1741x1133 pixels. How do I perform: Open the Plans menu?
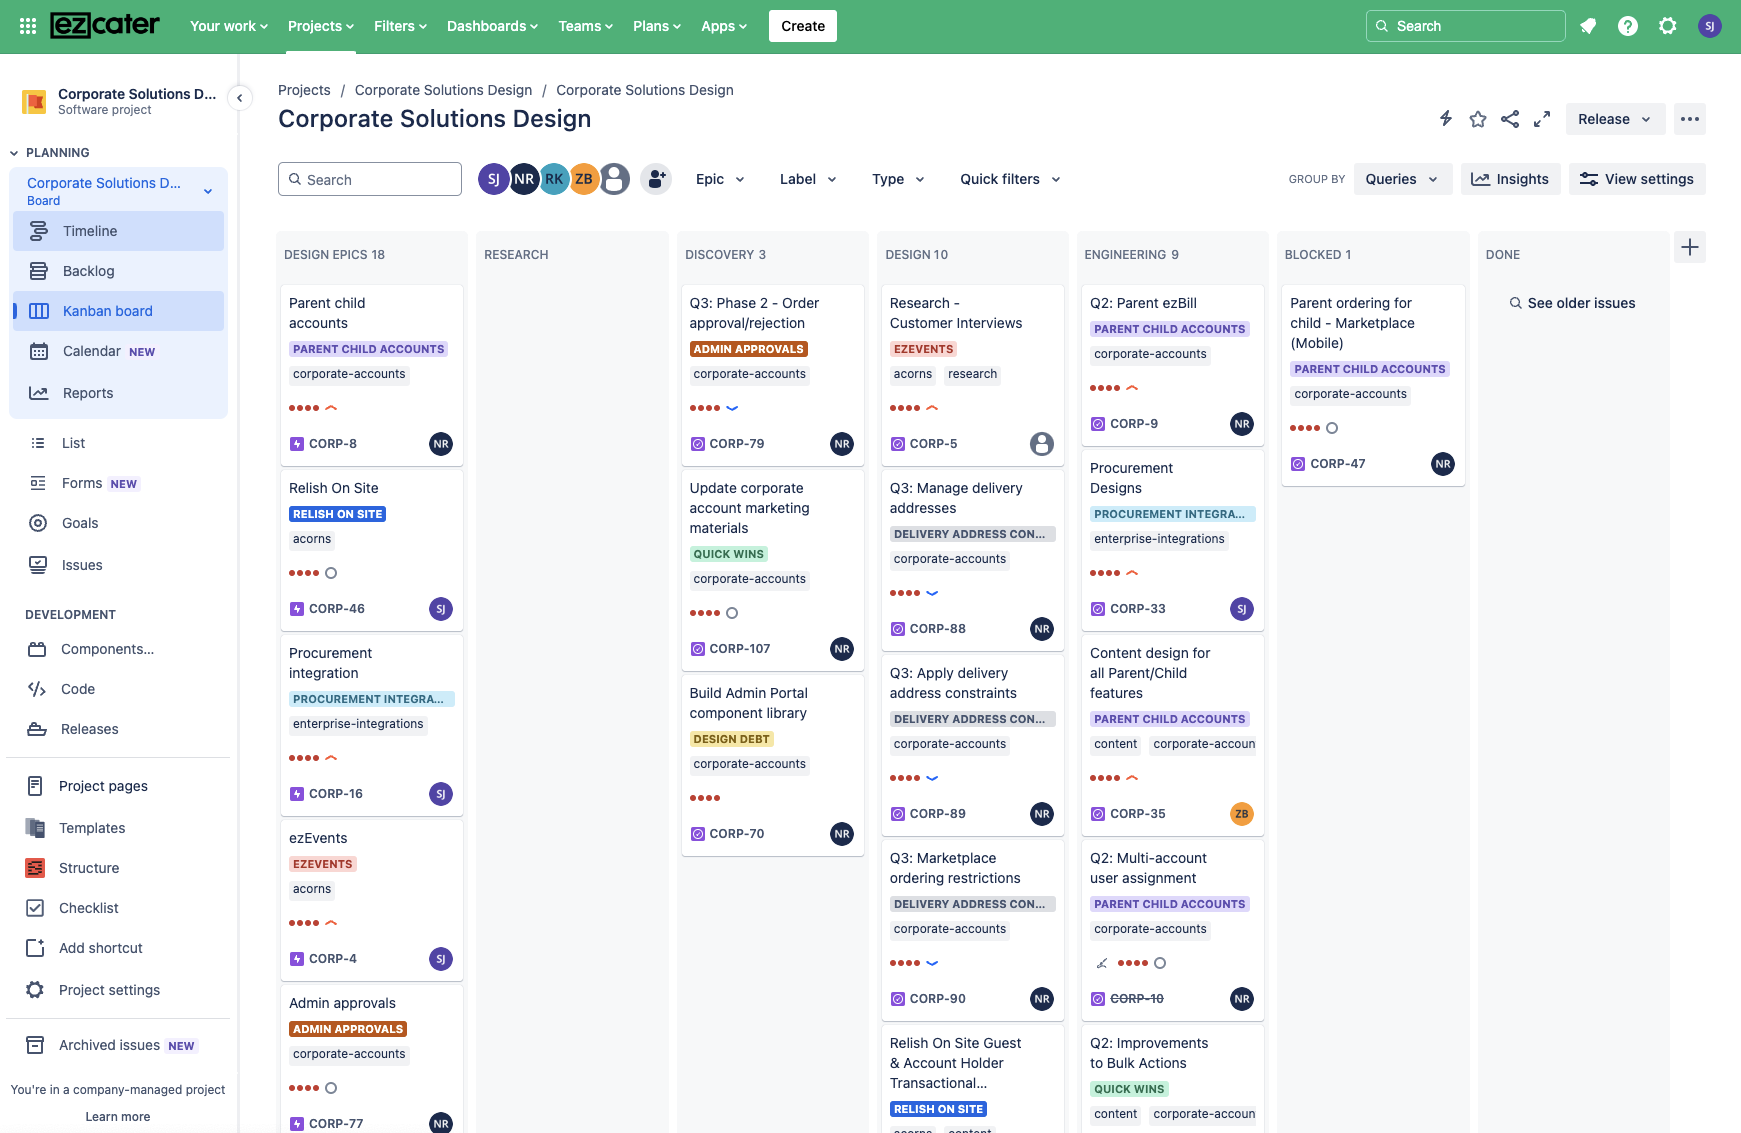click(x=657, y=26)
